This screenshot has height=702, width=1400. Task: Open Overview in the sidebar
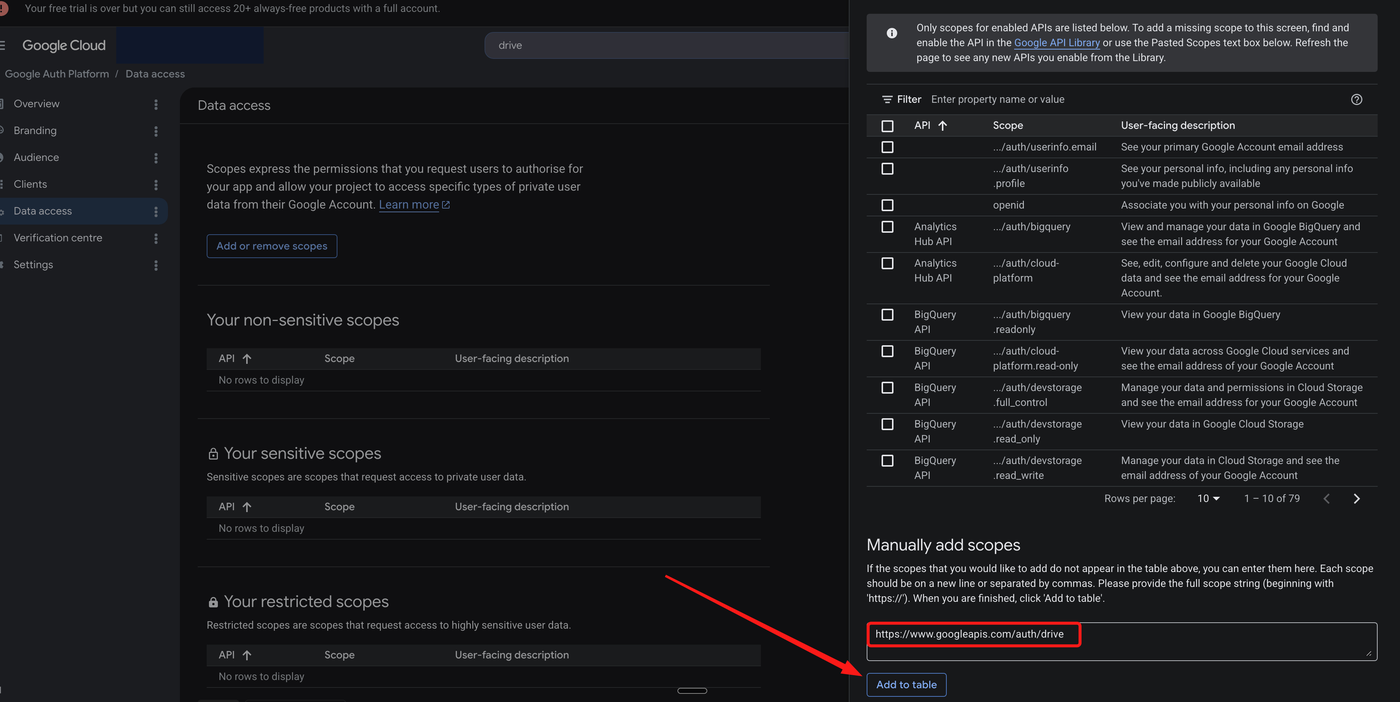36,104
